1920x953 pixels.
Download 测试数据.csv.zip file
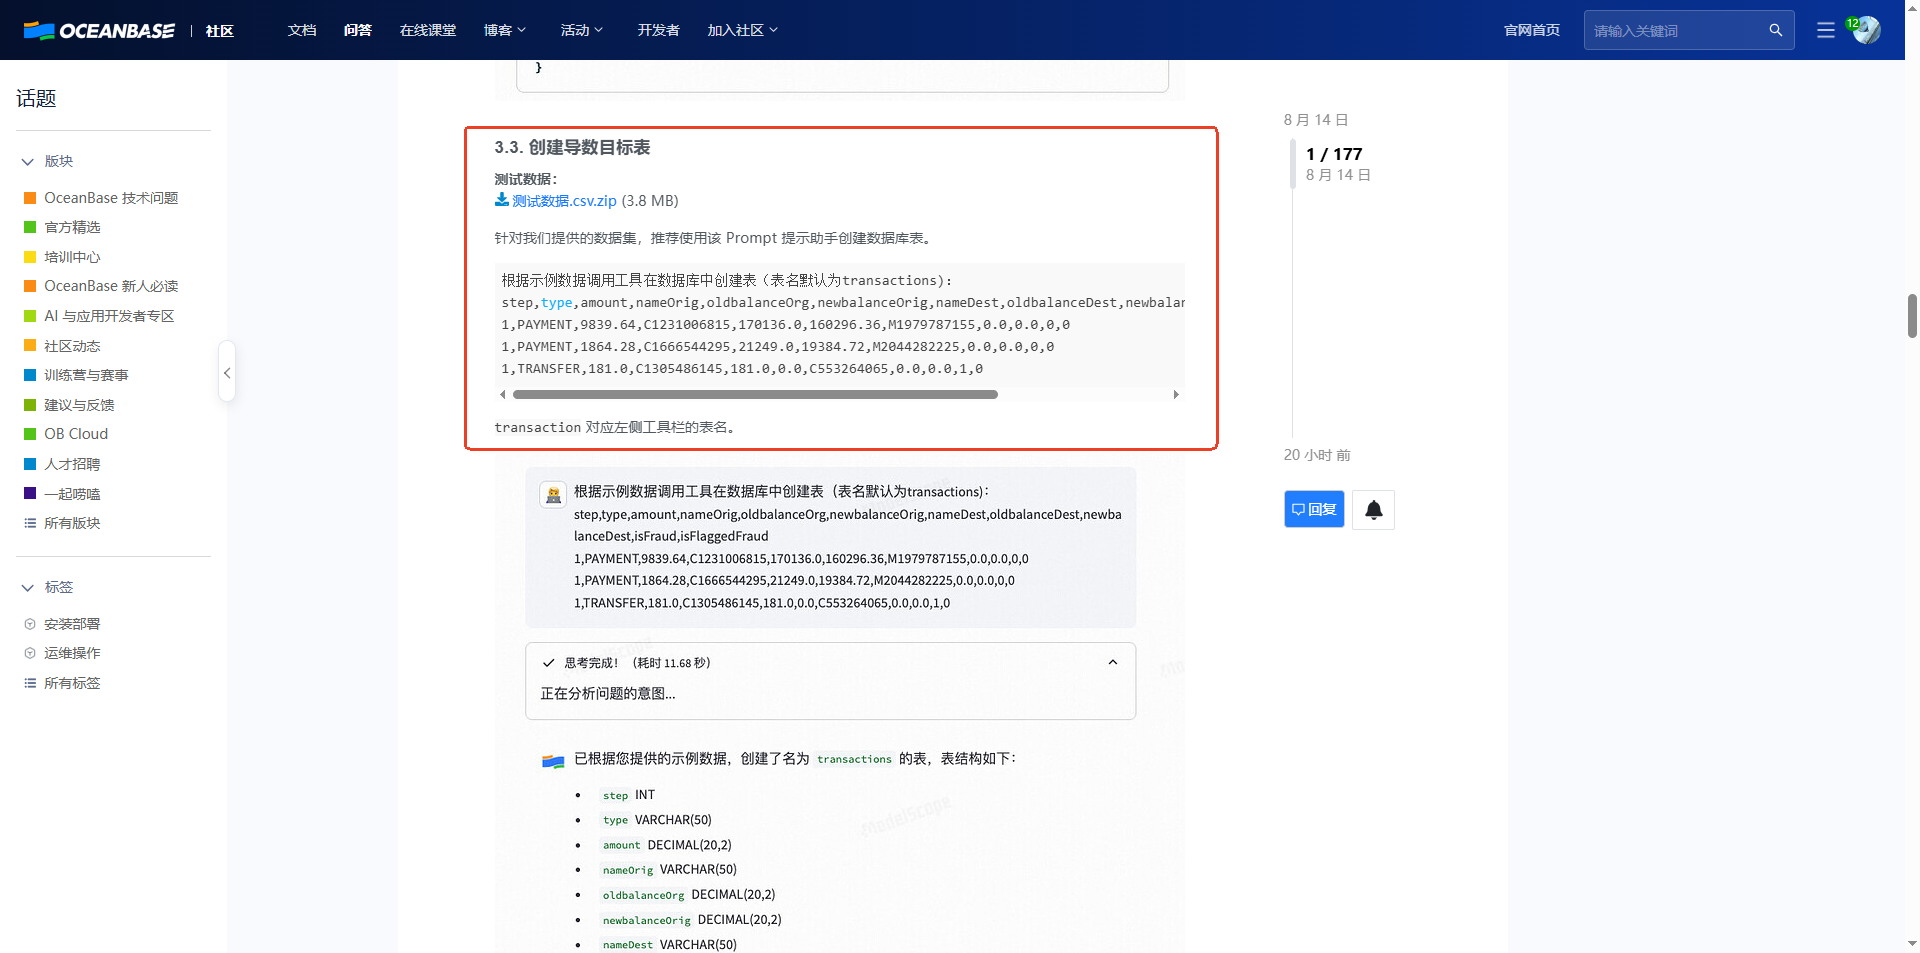564,200
